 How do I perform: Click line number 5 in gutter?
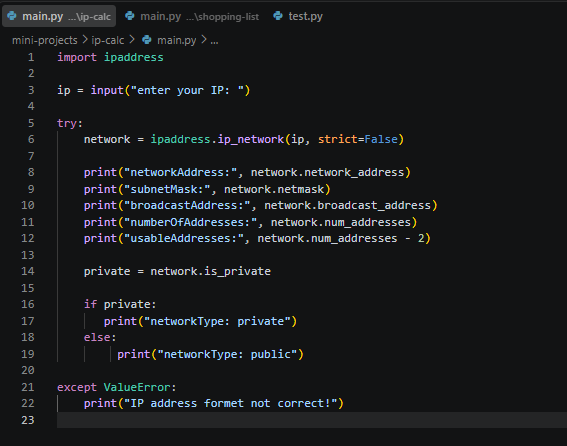click(x=31, y=123)
